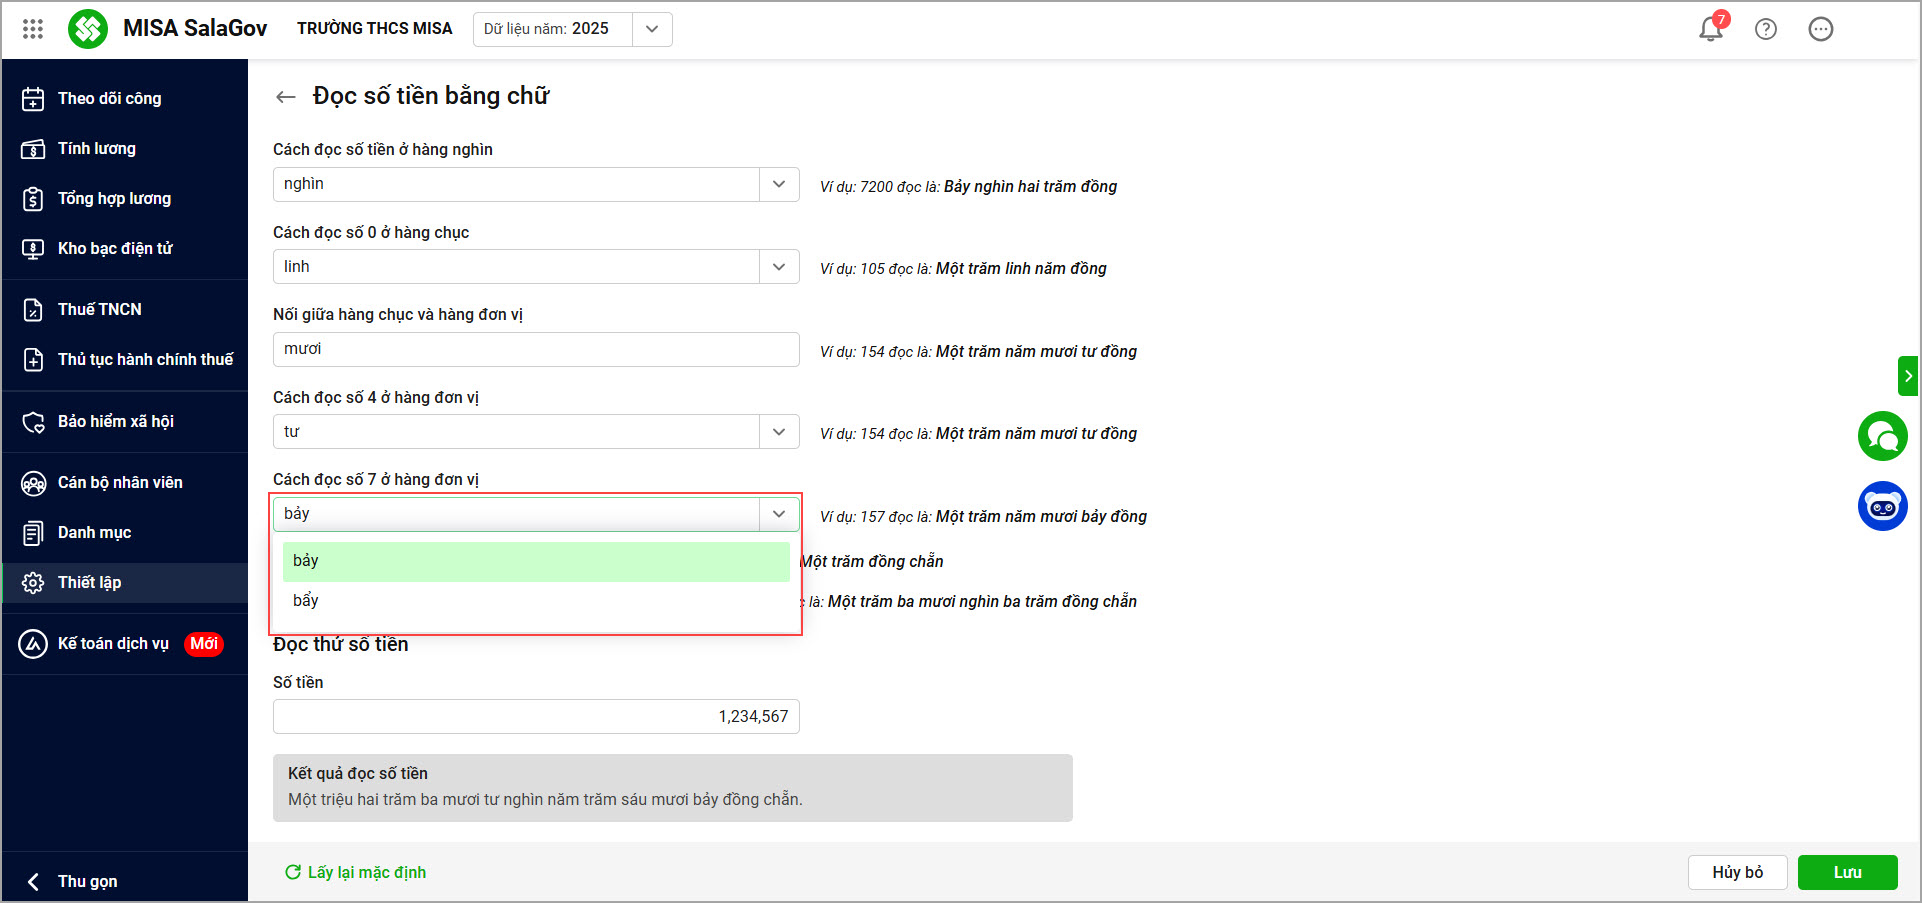Click the Hủy bỏ cancel button
The image size is (1922, 903).
pyautogui.click(x=1738, y=872)
